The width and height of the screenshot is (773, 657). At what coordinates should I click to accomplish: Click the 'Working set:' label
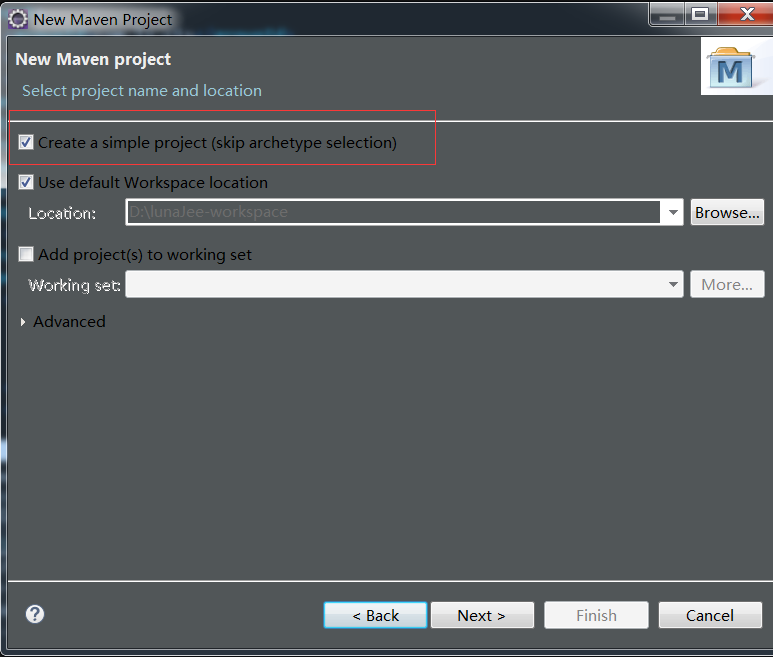[x=74, y=285]
